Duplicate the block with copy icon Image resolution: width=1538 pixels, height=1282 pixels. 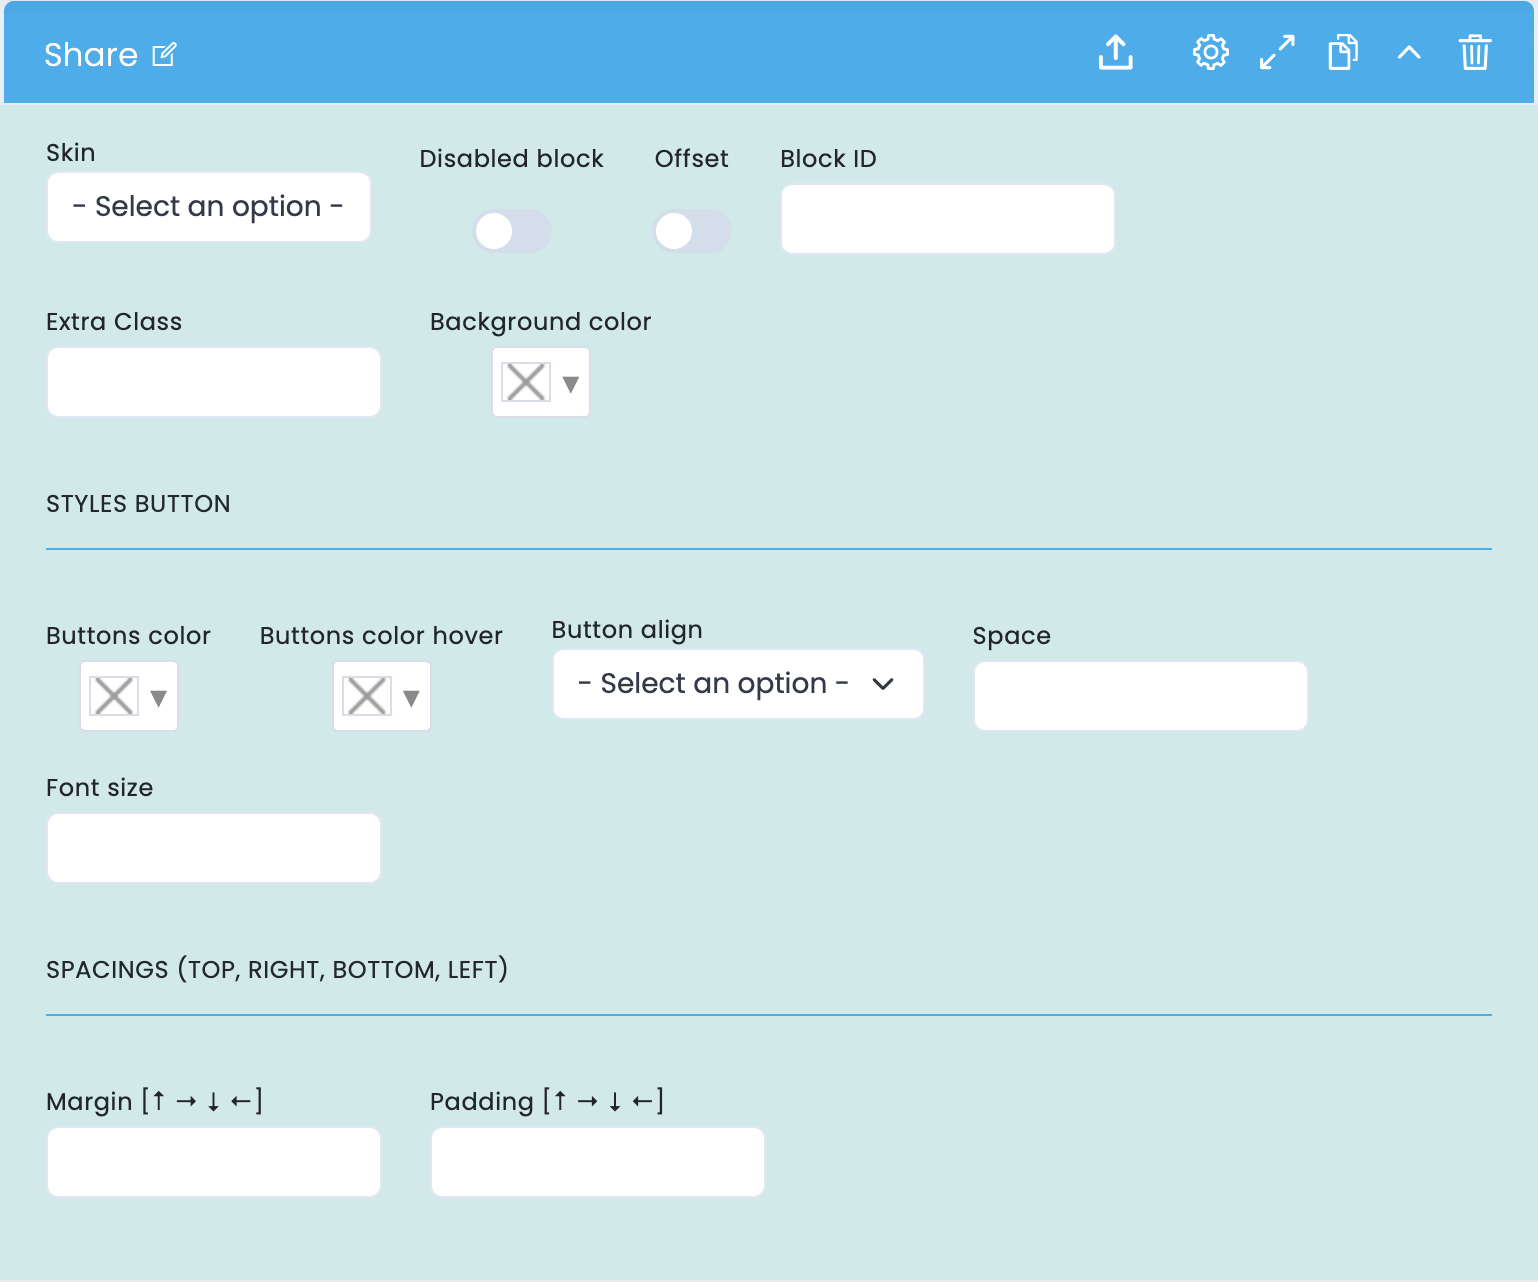pyautogui.click(x=1343, y=52)
